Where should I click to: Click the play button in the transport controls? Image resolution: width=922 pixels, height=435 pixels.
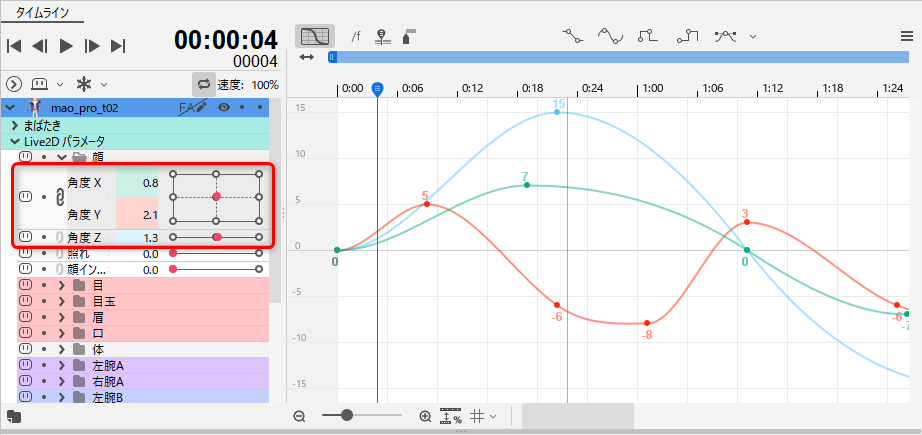(66, 45)
